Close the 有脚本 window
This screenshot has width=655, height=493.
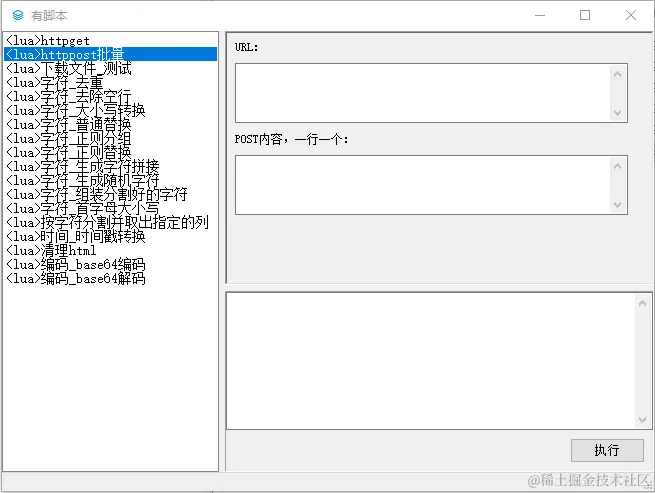coord(631,15)
